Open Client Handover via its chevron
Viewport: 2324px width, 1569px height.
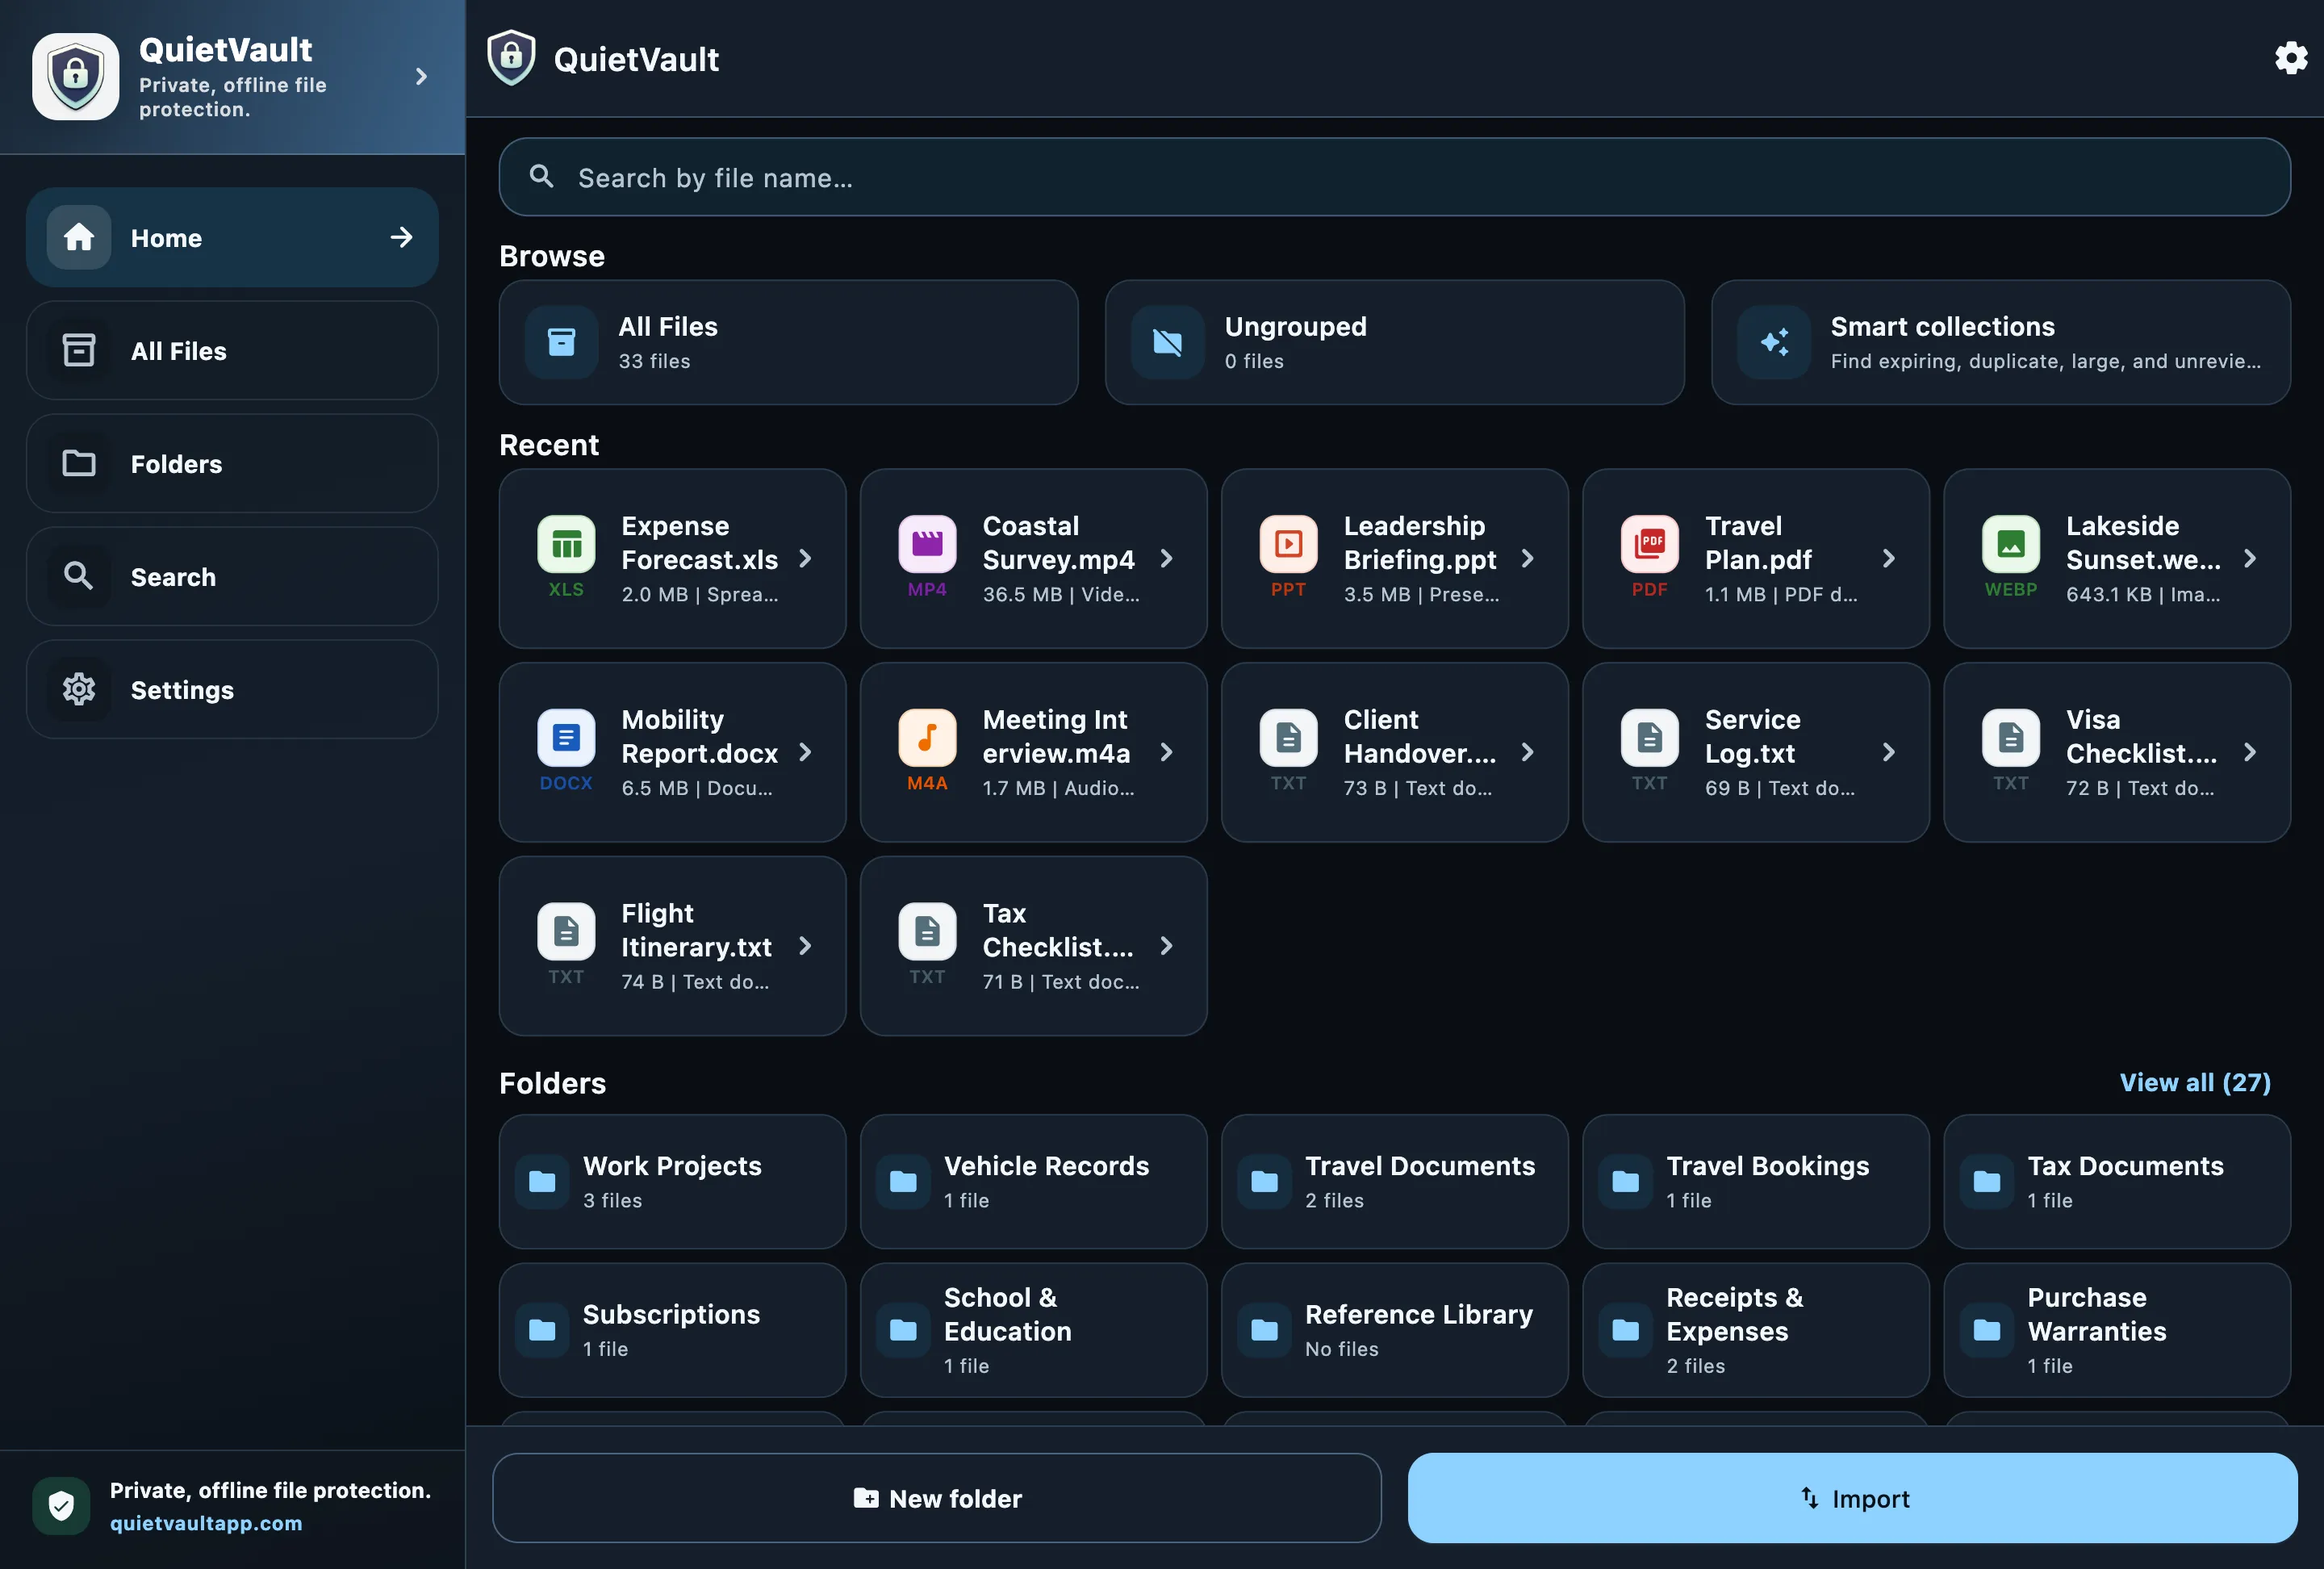click(1527, 753)
